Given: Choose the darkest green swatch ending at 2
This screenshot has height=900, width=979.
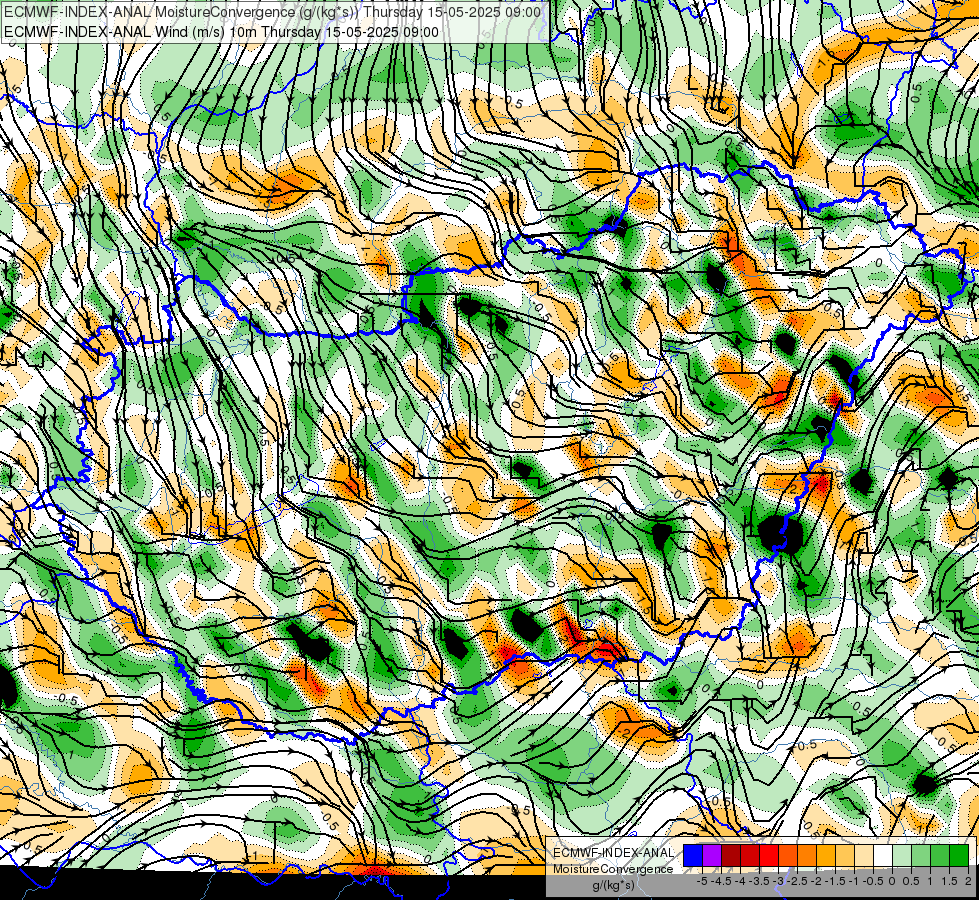Looking at the screenshot, I should point(959,855).
